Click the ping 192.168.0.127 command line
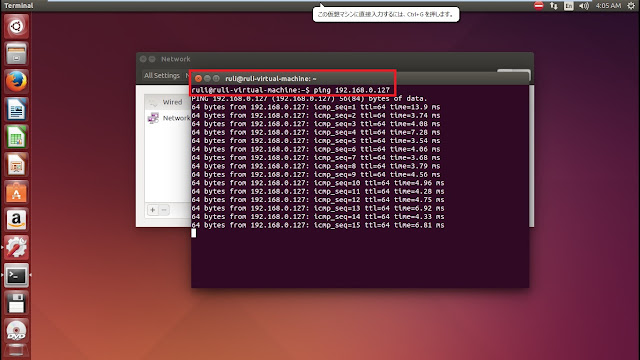Viewport: 640px width, 360px height. [291, 90]
